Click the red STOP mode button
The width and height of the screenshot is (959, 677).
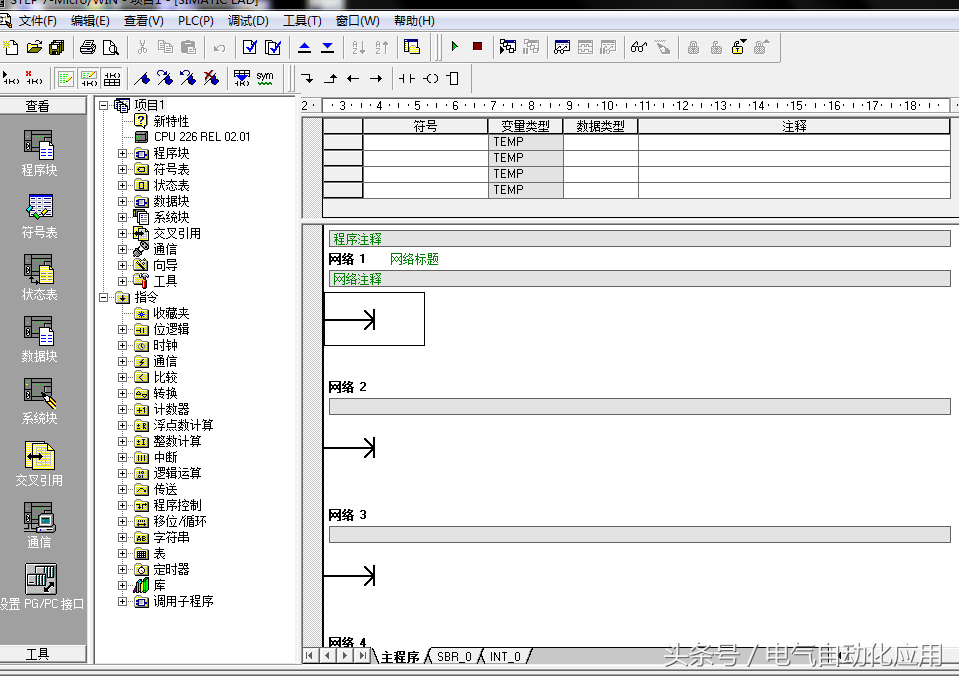477,47
